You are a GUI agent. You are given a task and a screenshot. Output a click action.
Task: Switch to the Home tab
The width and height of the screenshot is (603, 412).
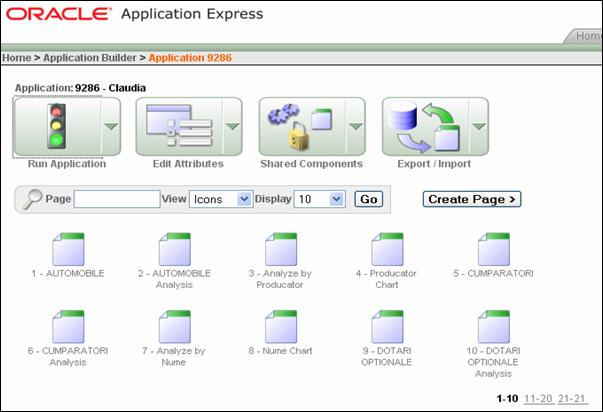point(587,36)
